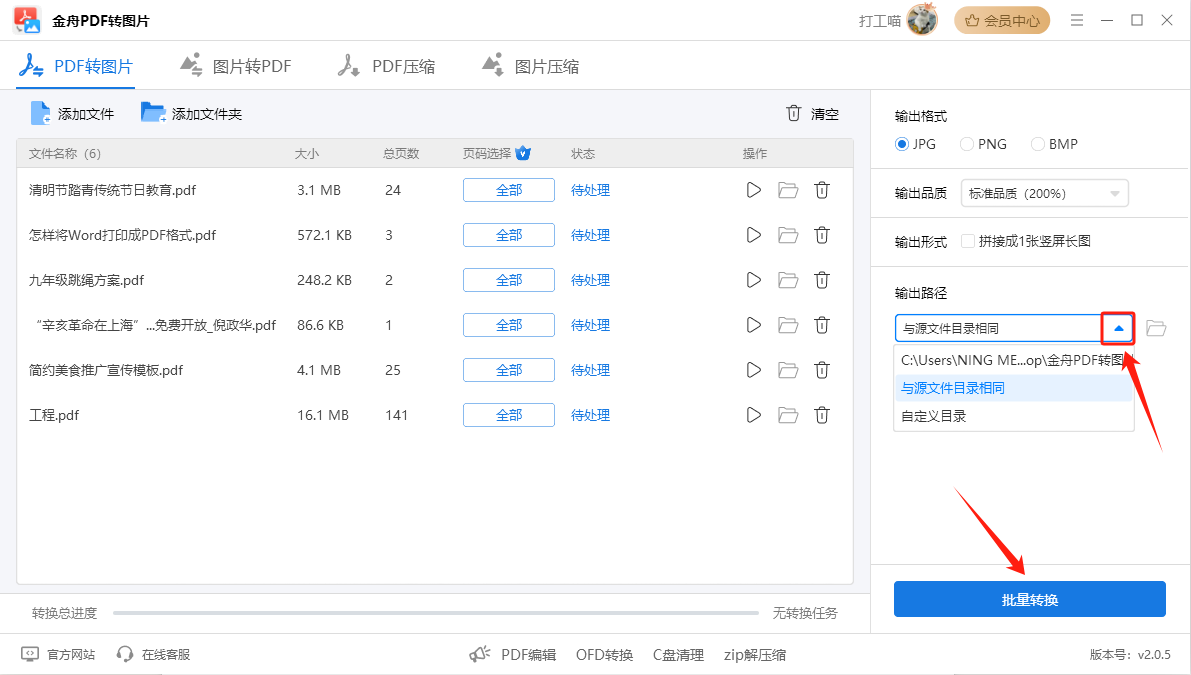Viewport: 1191px width, 675px height.
Task: Open 会员中心
Action: [x=1002, y=21]
